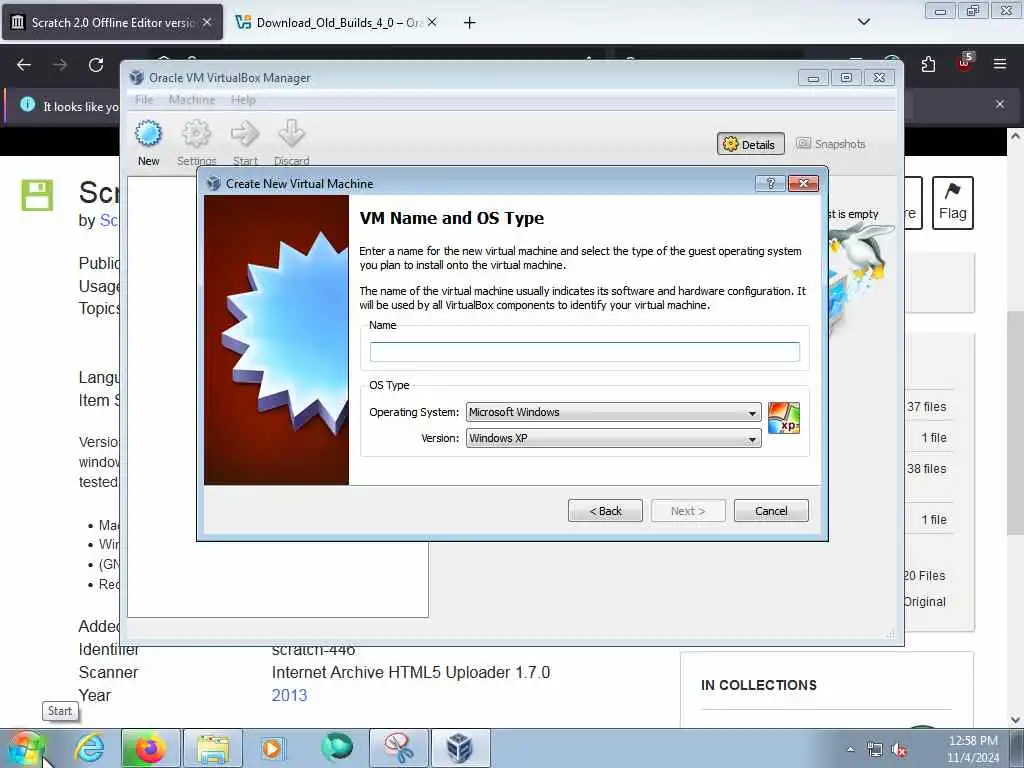Click the info icon in notification bar
Screen dimensions: 1024x768
pyautogui.click(x=27, y=104)
